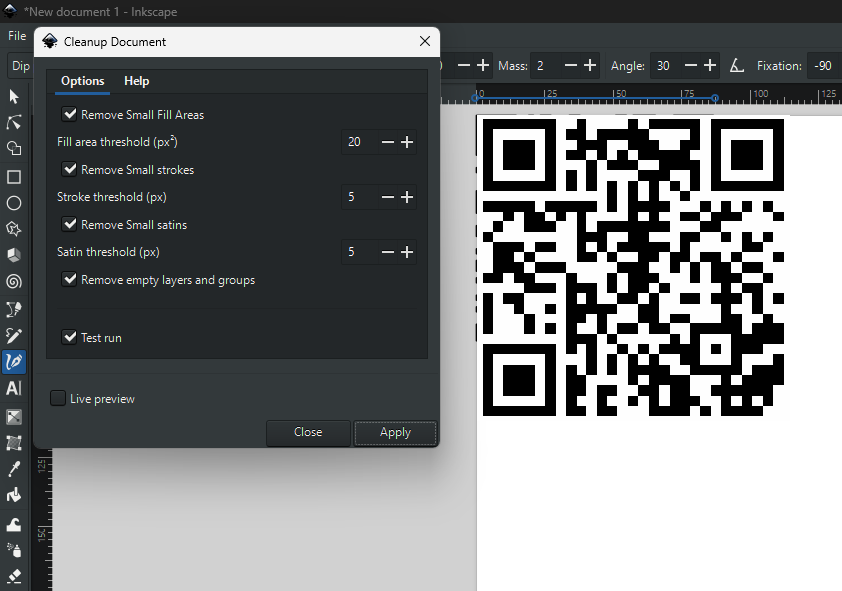Decrease the Stroke threshold value
Image resolution: width=842 pixels, height=591 pixels.
tap(388, 197)
